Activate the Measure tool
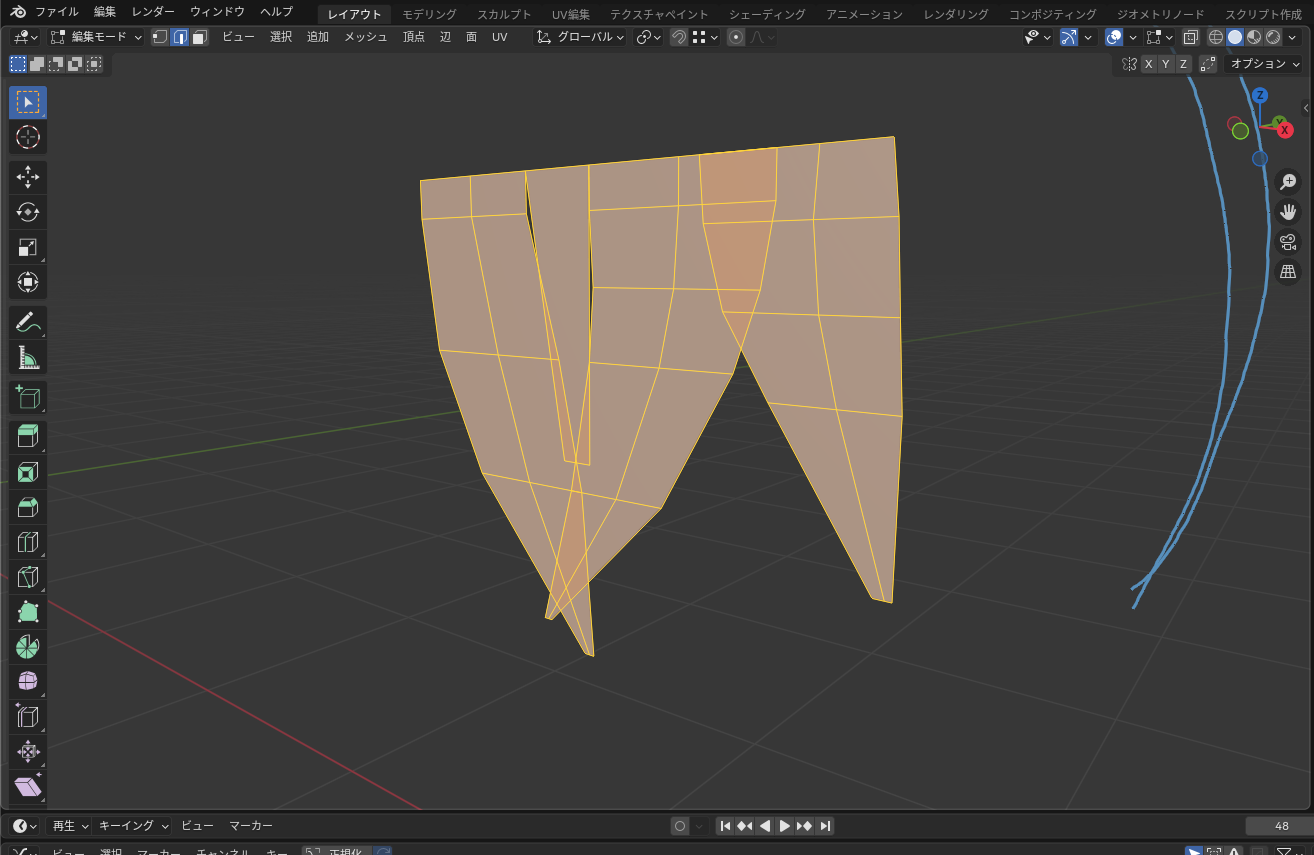Screen dimensions: 1314x855 point(28,357)
